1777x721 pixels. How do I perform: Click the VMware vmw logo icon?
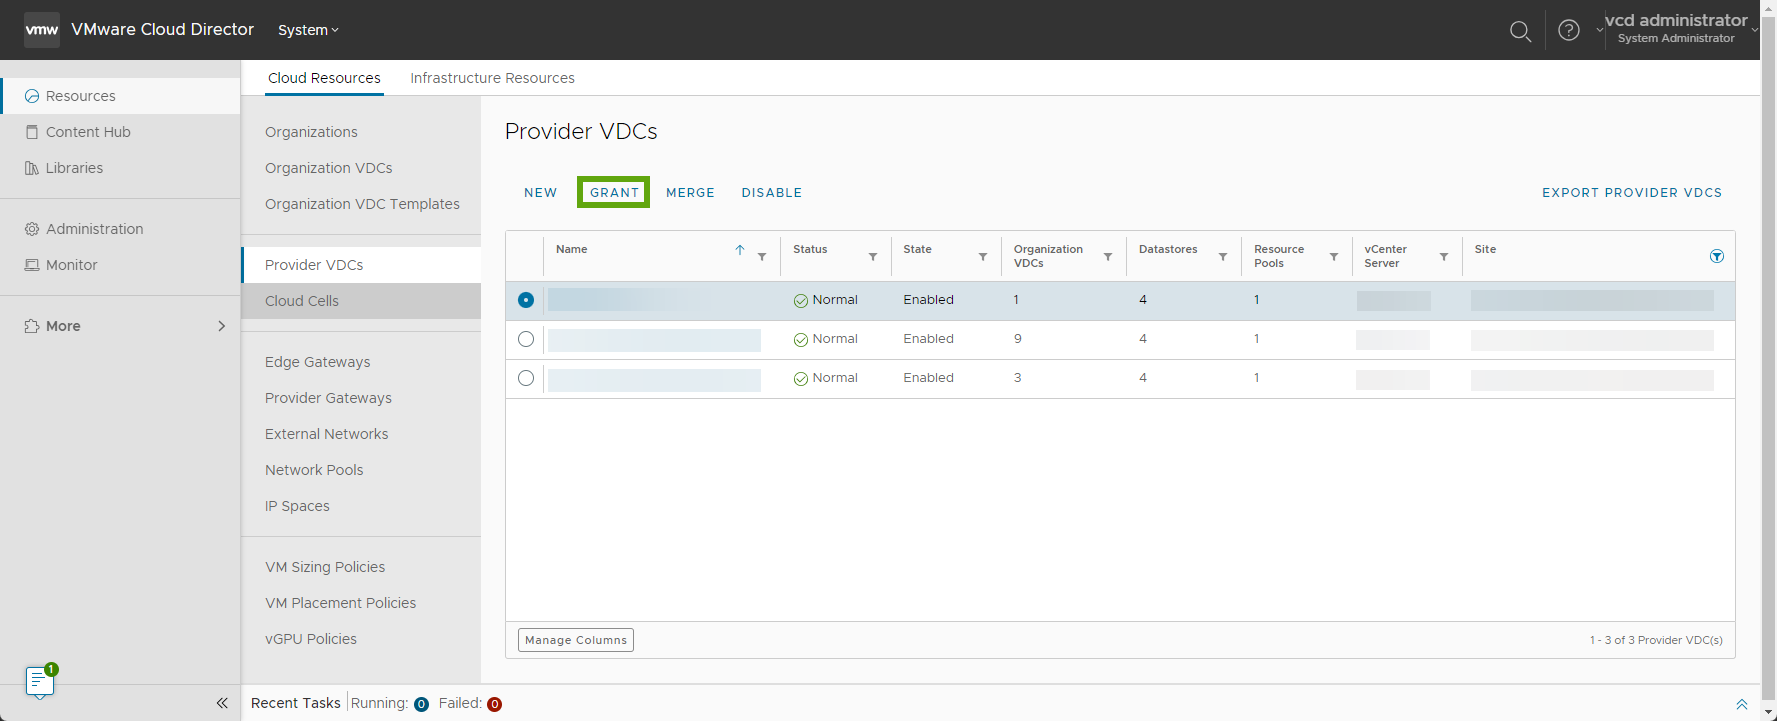point(42,30)
